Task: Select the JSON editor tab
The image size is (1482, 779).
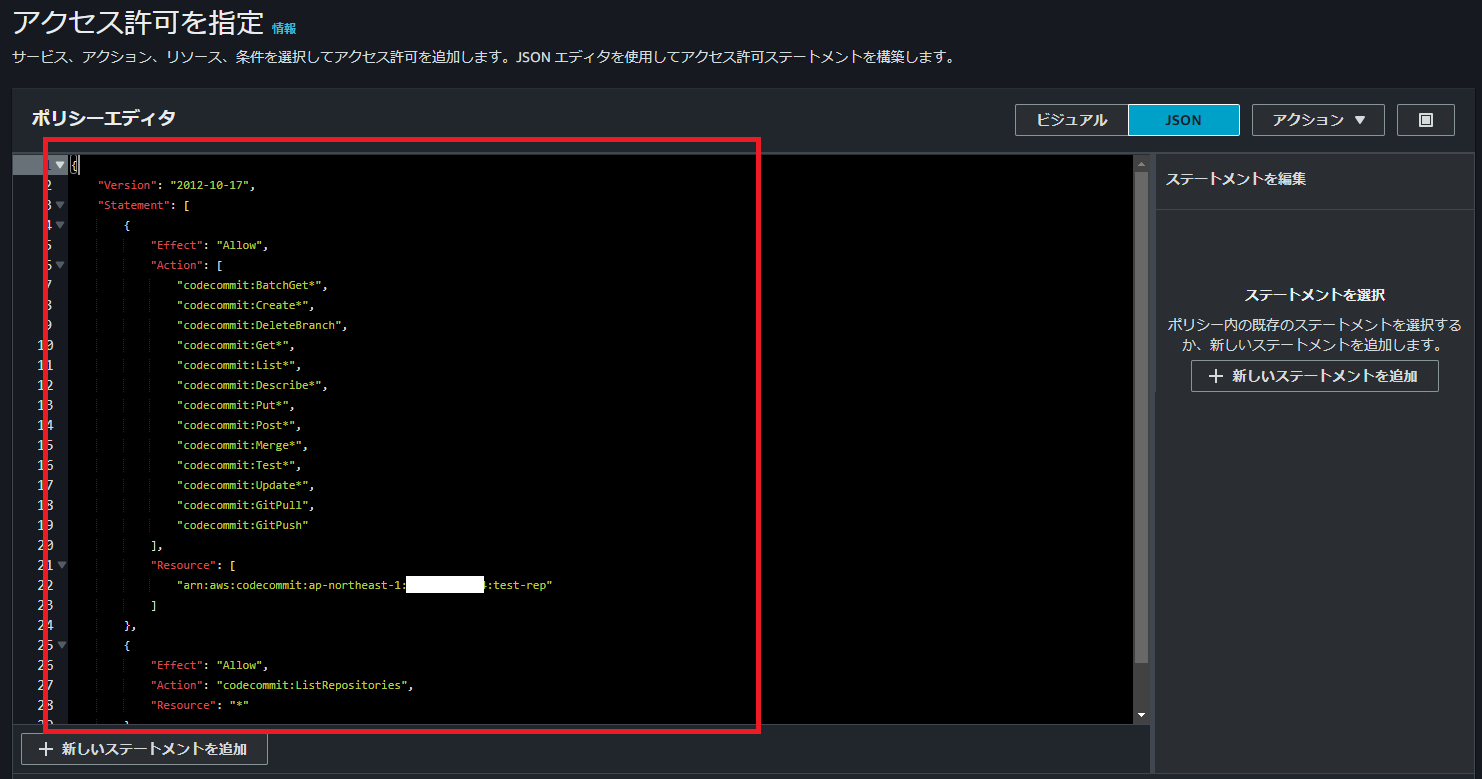Action: 1183,119
